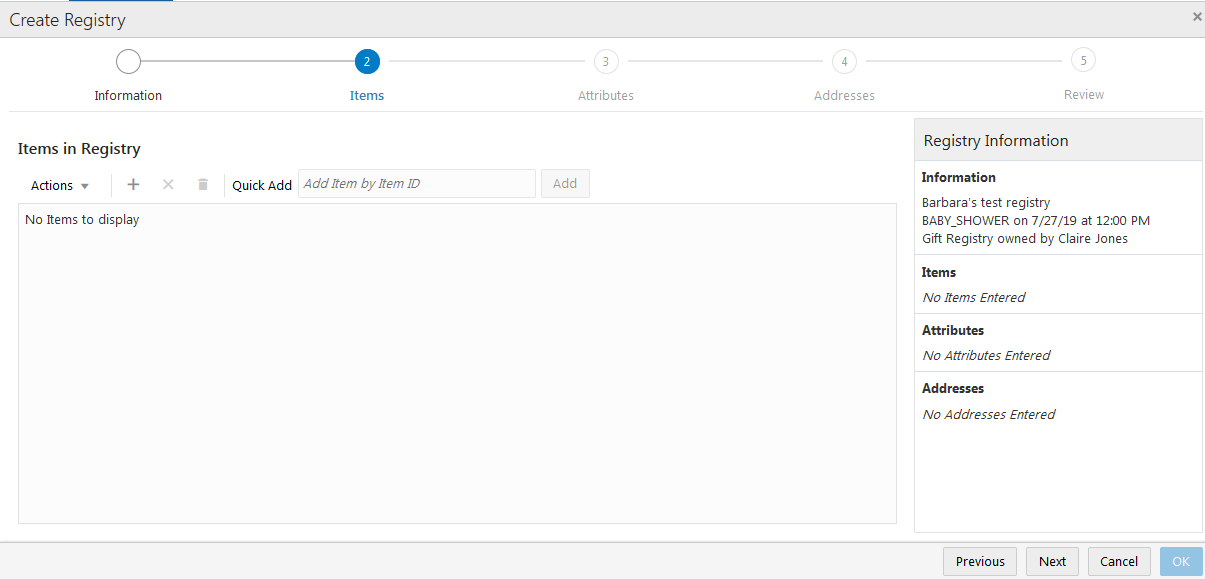1205x579 pixels.
Task: Click the Review step label
Action: click(1084, 95)
